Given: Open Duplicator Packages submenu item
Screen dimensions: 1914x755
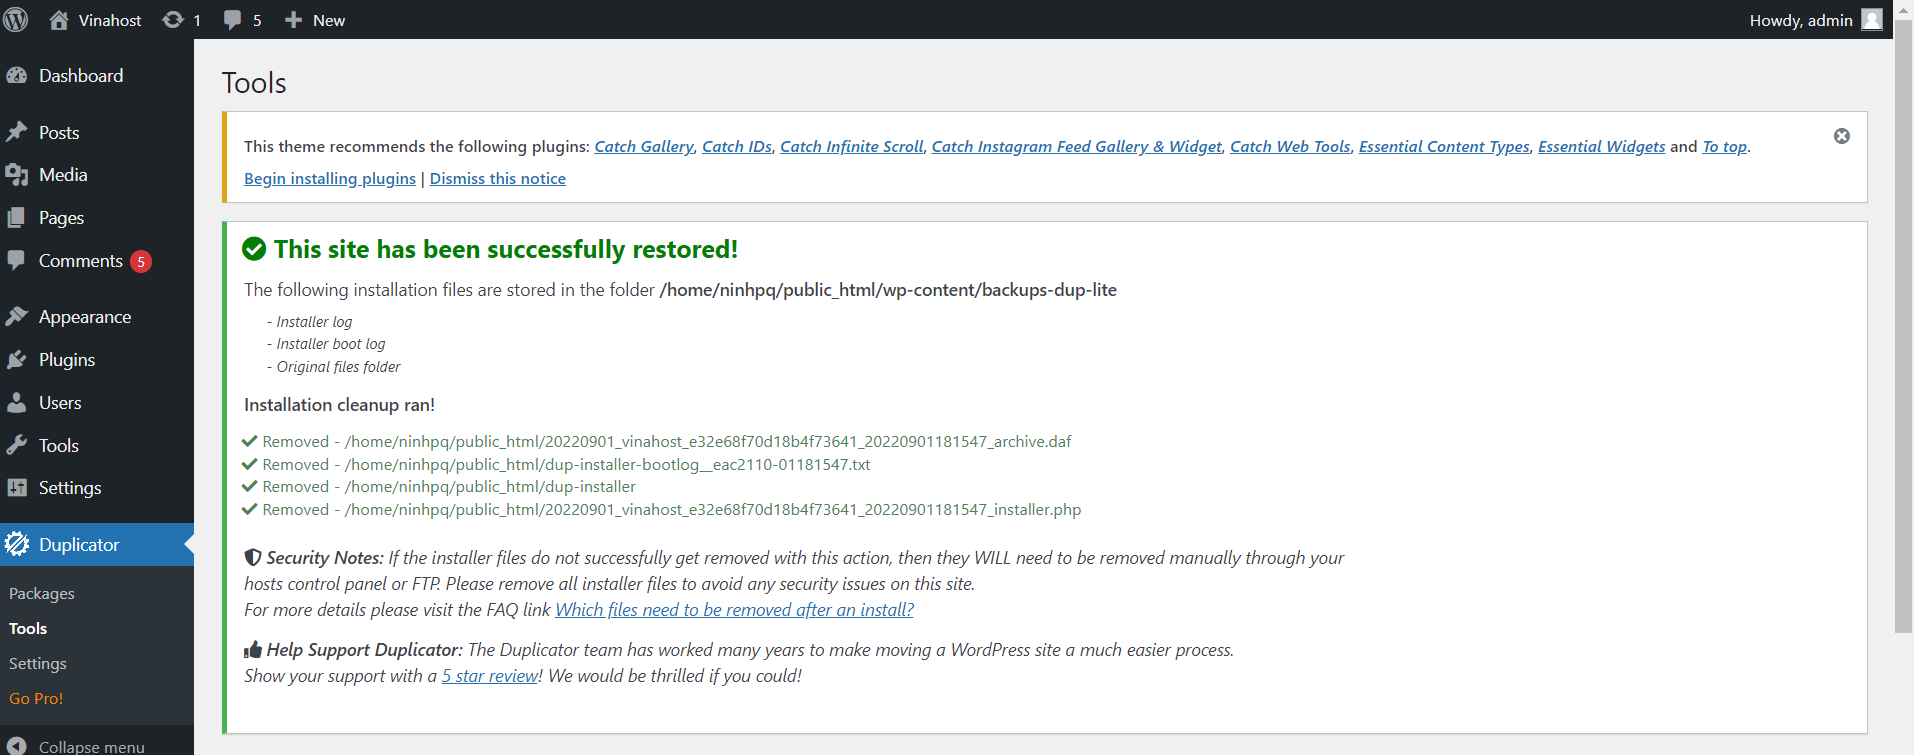Looking at the screenshot, I should [x=42, y=594].
